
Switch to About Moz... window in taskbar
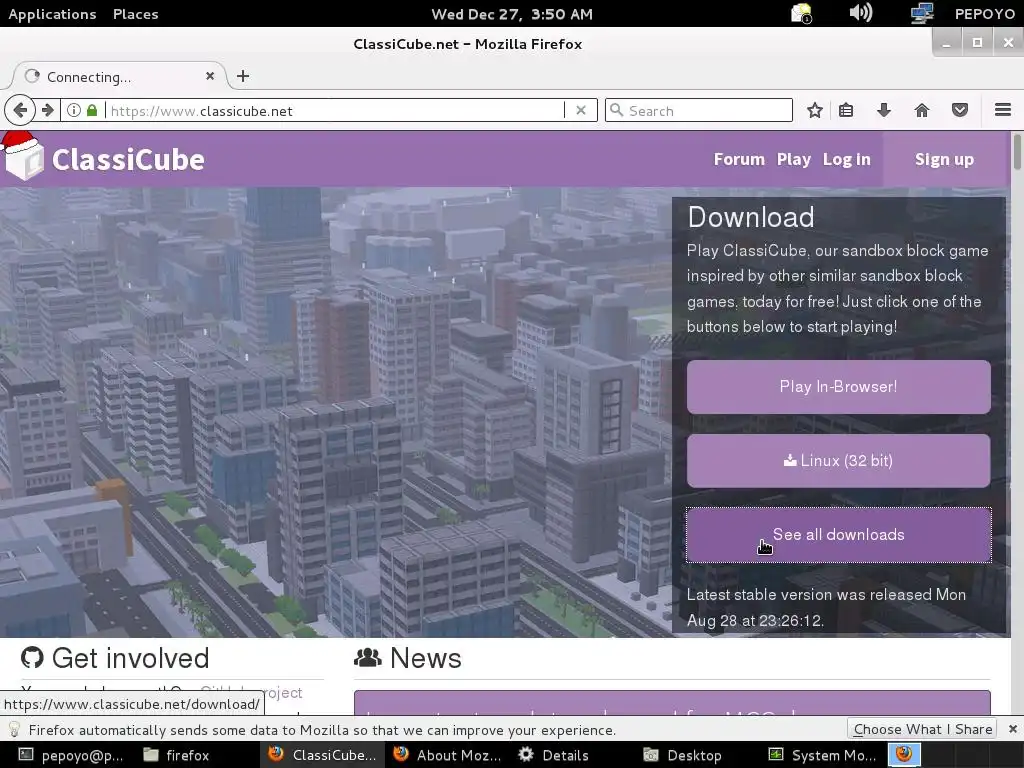pyautogui.click(x=447, y=755)
